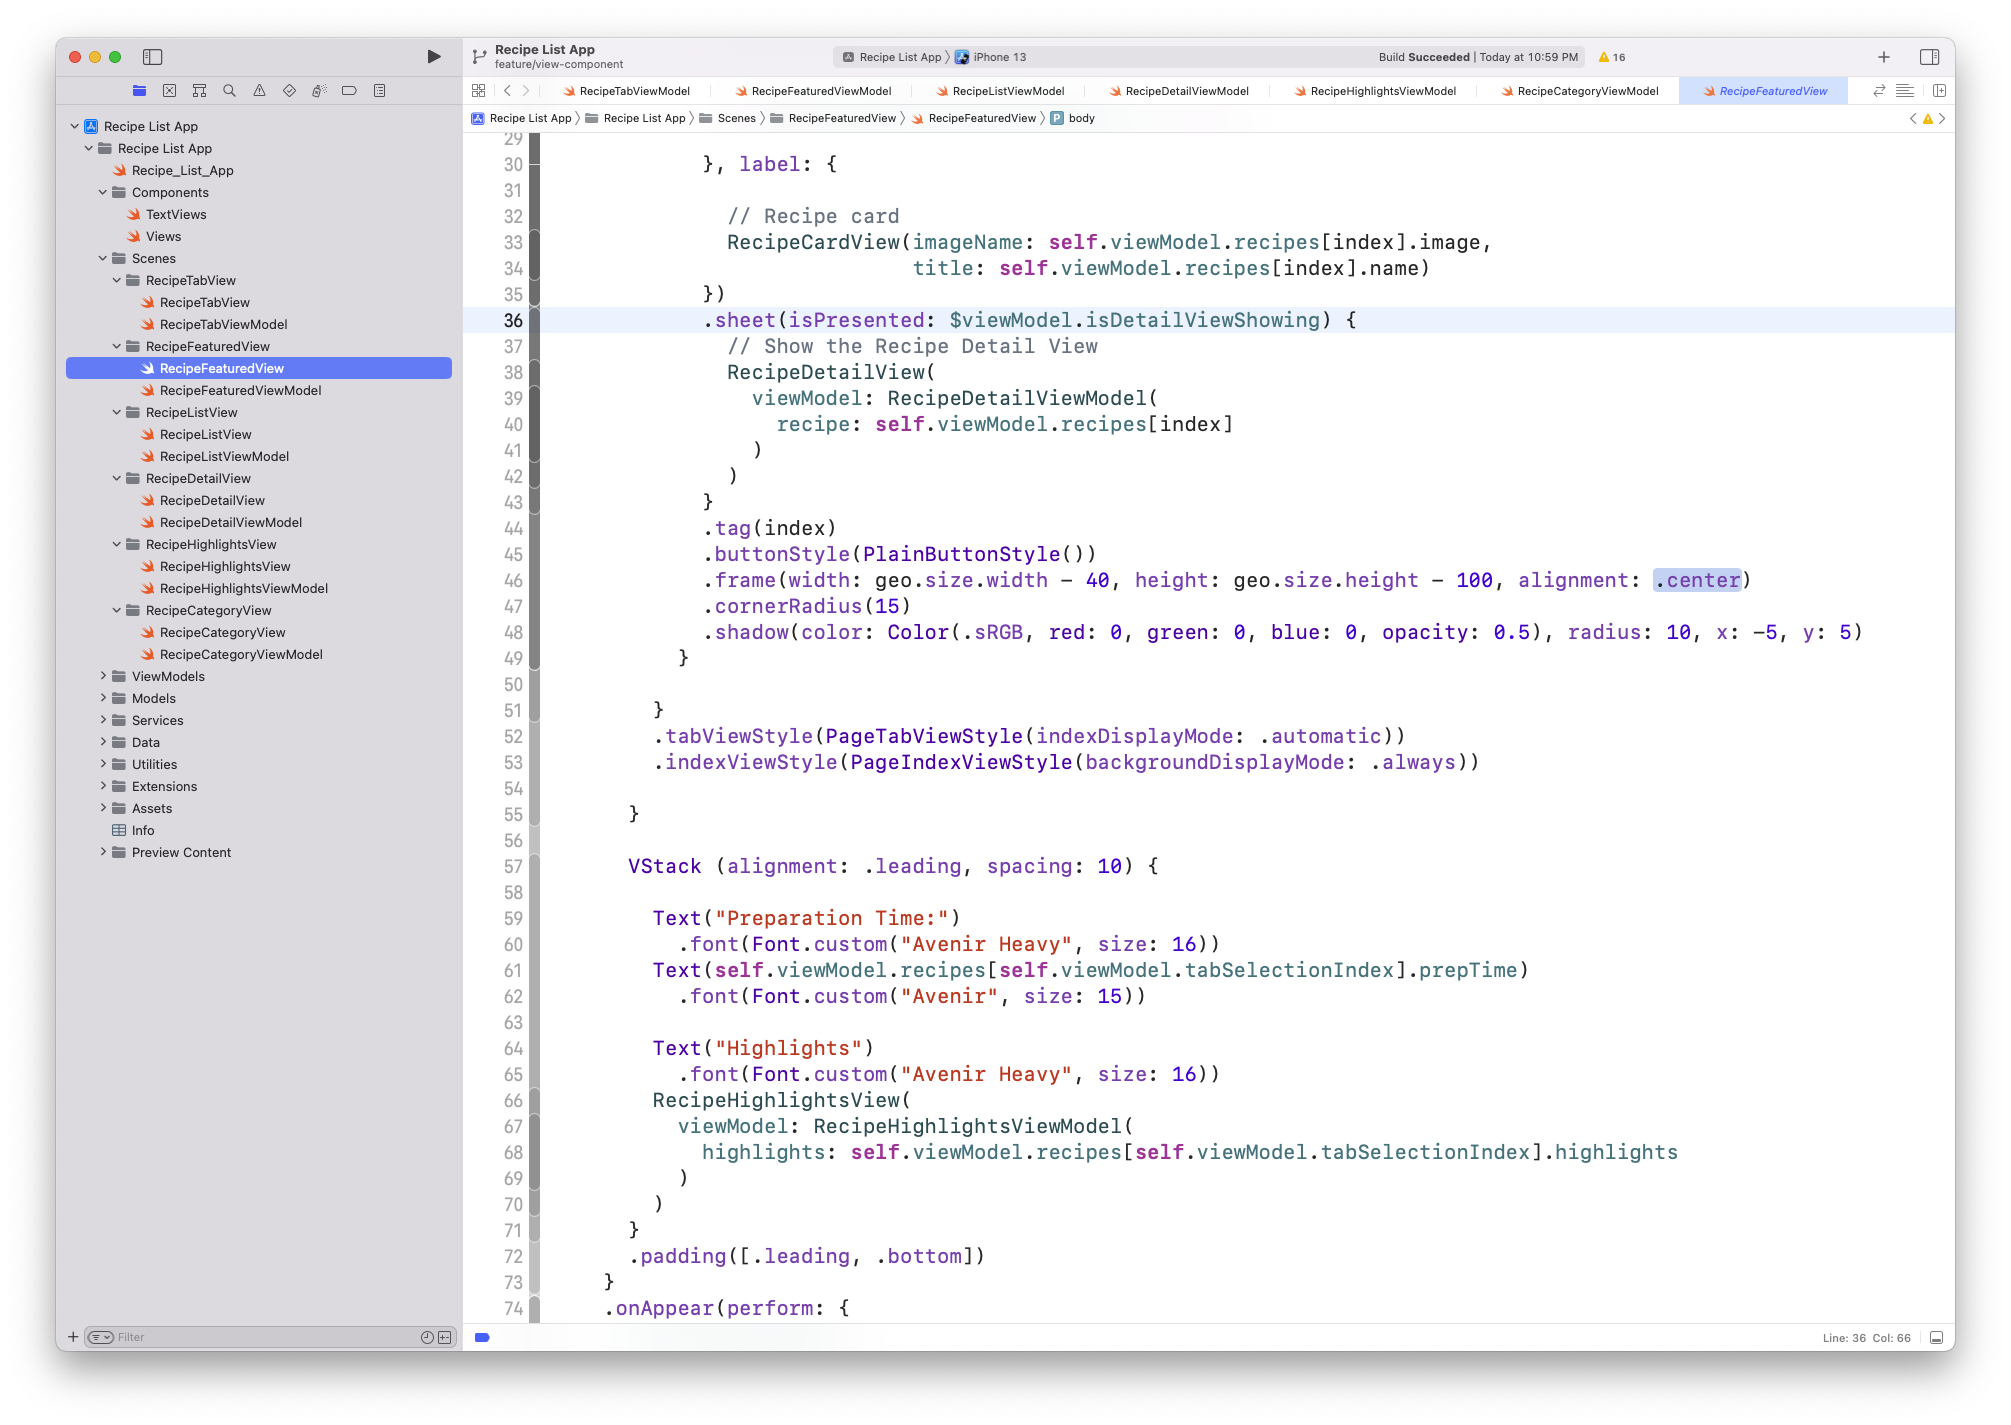Toggle the debug area at bottom right

pos(1936,1337)
